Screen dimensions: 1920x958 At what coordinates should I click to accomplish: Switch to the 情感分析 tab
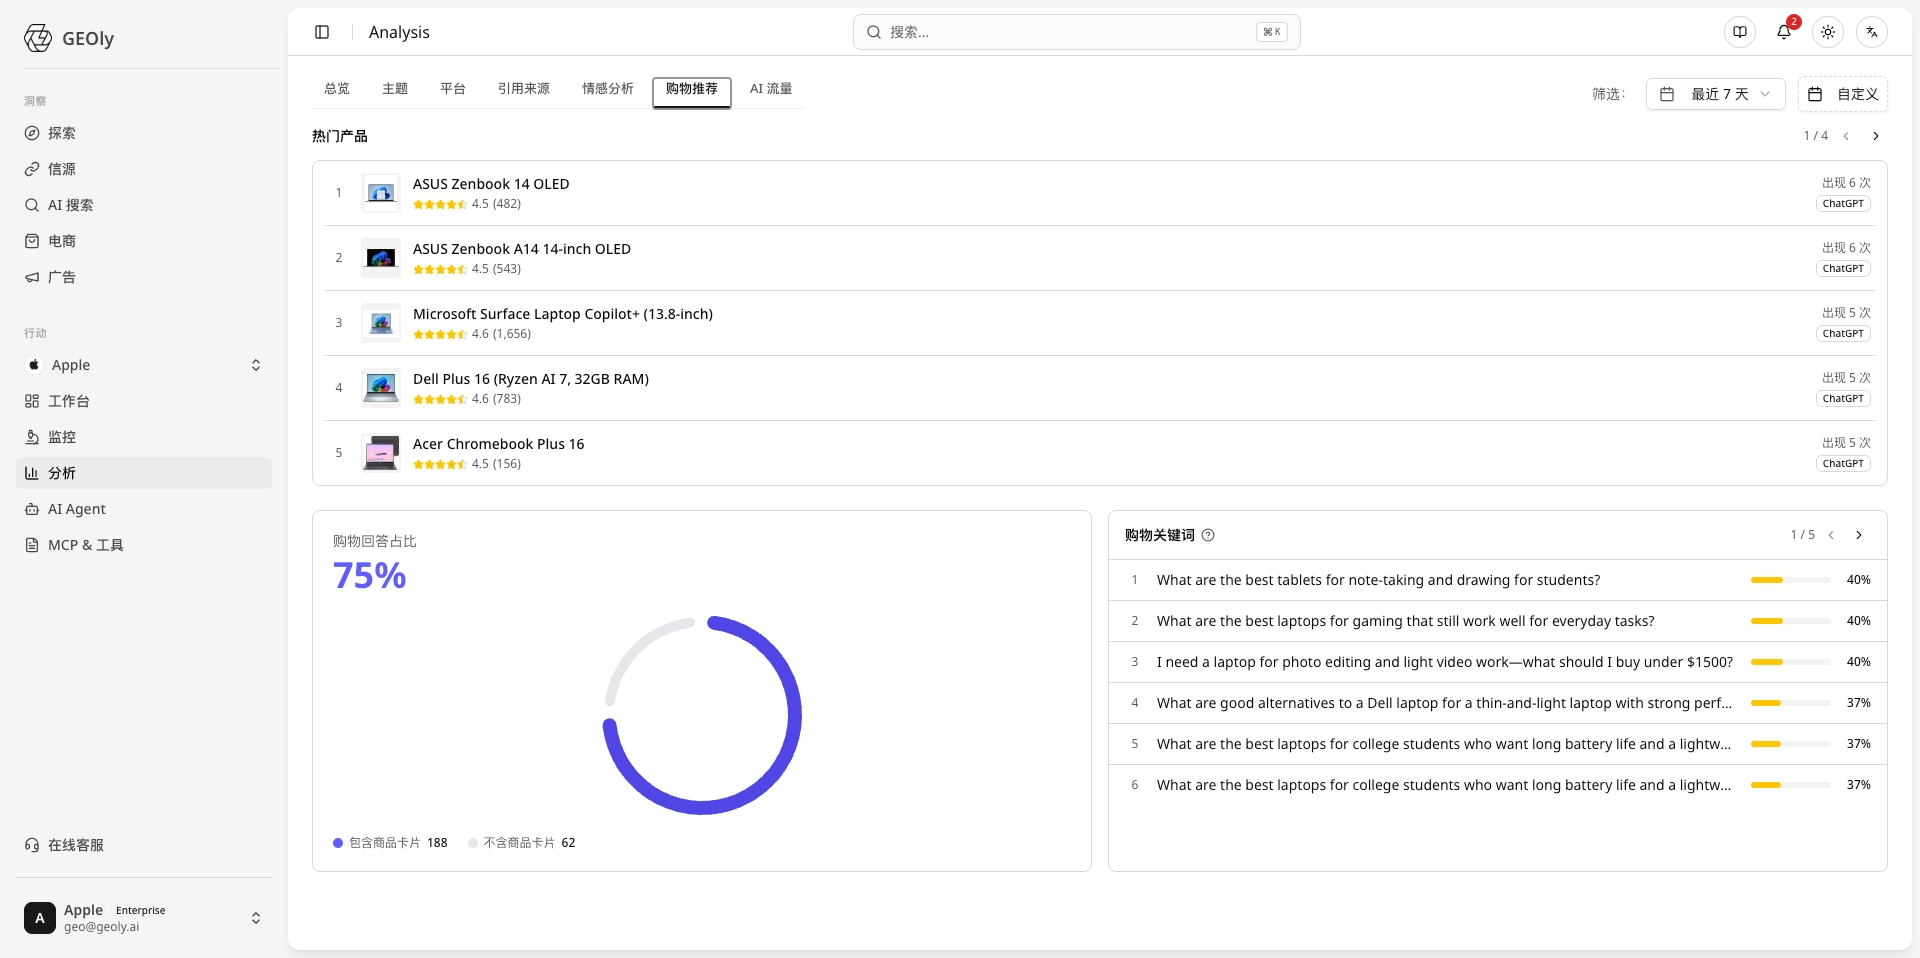608,89
